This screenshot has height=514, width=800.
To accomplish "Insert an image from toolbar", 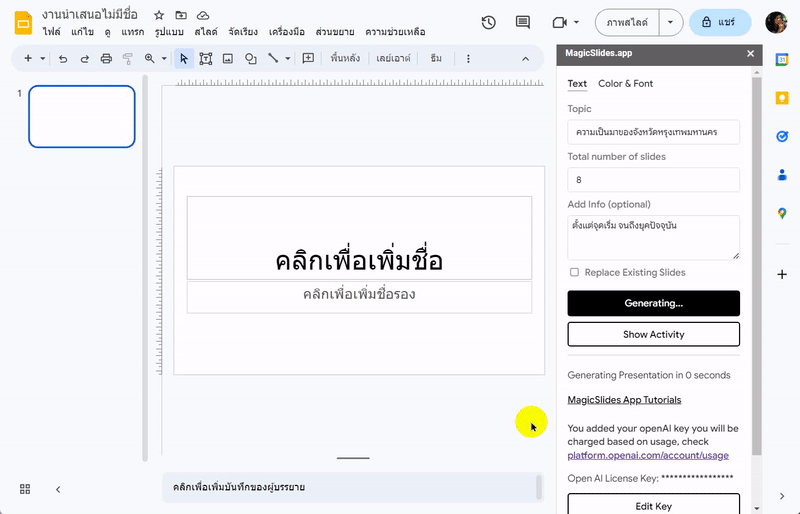I will 228,59.
